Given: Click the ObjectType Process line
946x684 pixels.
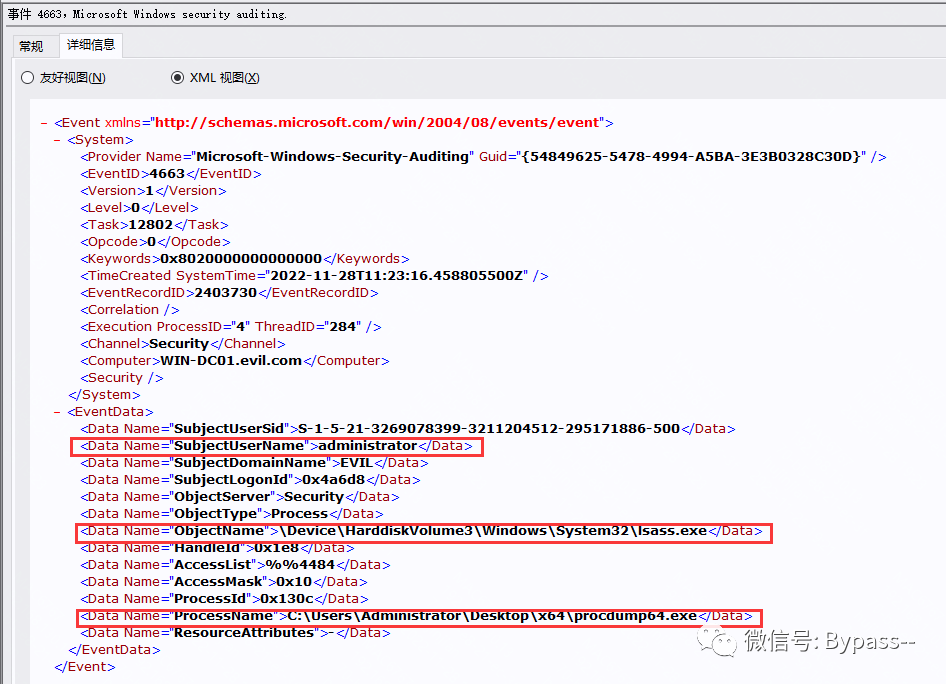Looking at the screenshot, I should click(x=232, y=514).
